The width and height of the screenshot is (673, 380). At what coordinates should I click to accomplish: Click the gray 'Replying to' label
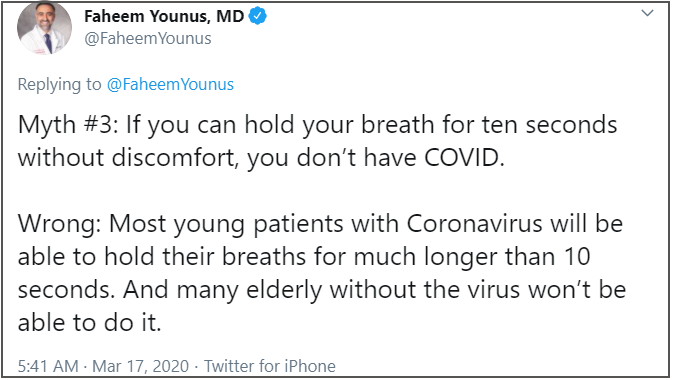pyautogui.click(x=59, y=85)
